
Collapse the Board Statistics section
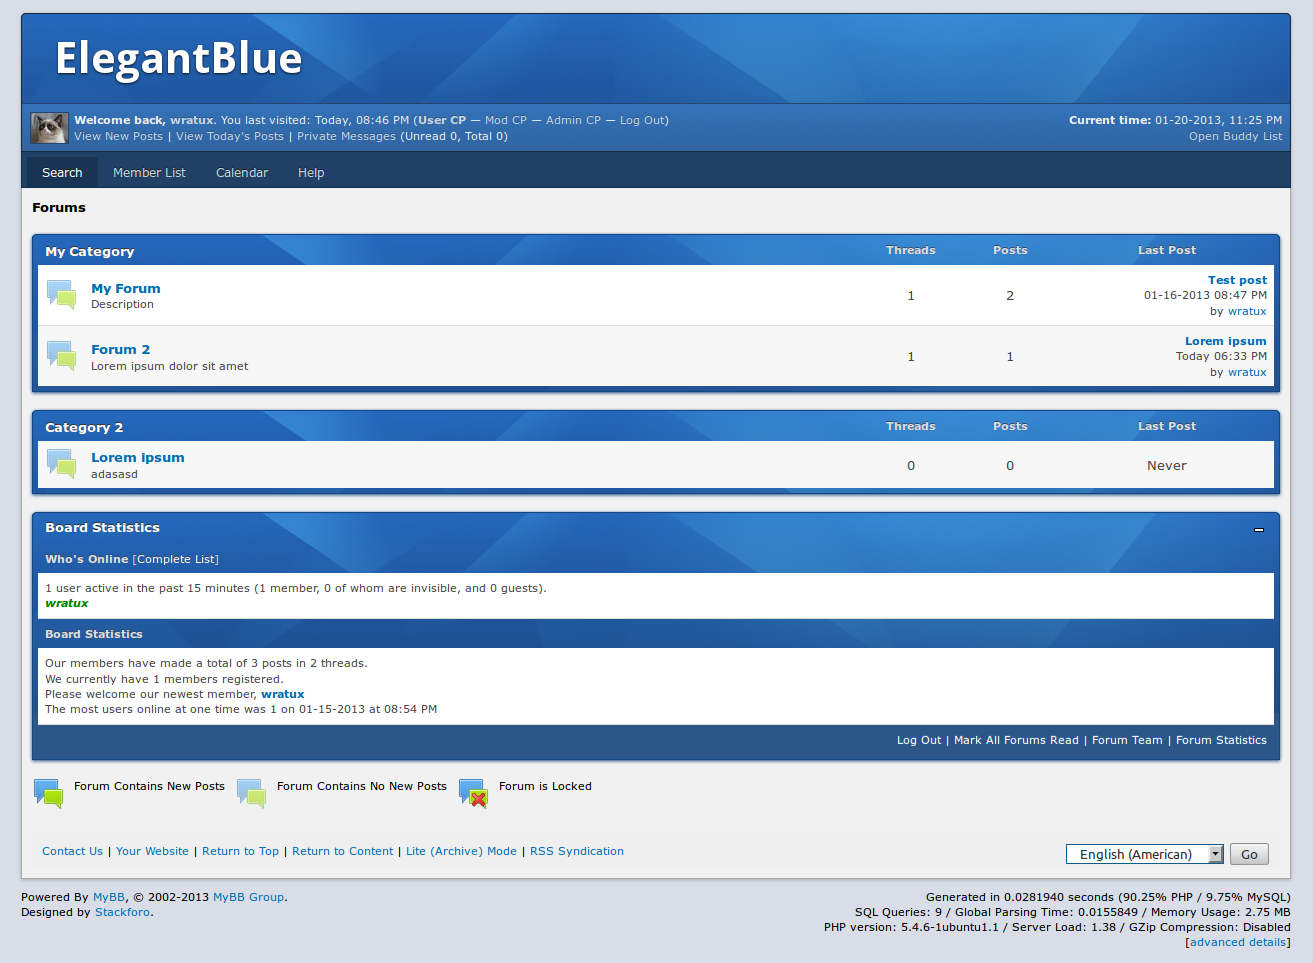[x=1259, y=529]
